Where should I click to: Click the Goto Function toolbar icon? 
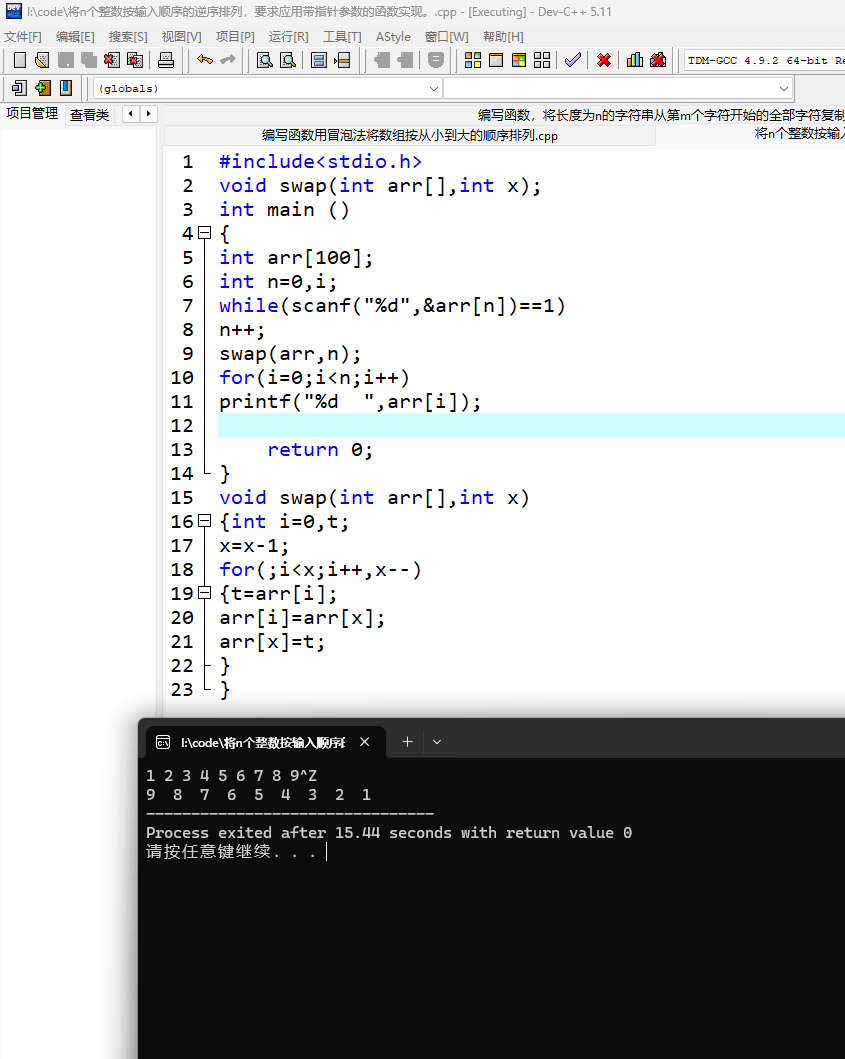[319, 60]
